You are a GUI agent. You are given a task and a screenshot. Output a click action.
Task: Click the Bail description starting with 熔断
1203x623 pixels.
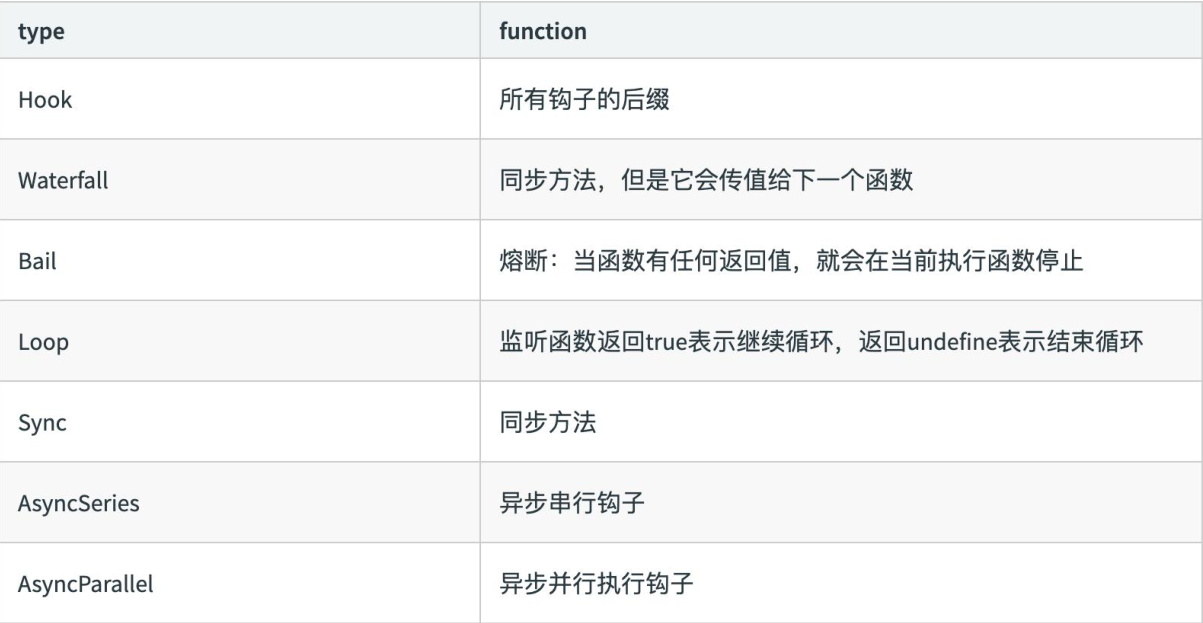pos(841,260)
